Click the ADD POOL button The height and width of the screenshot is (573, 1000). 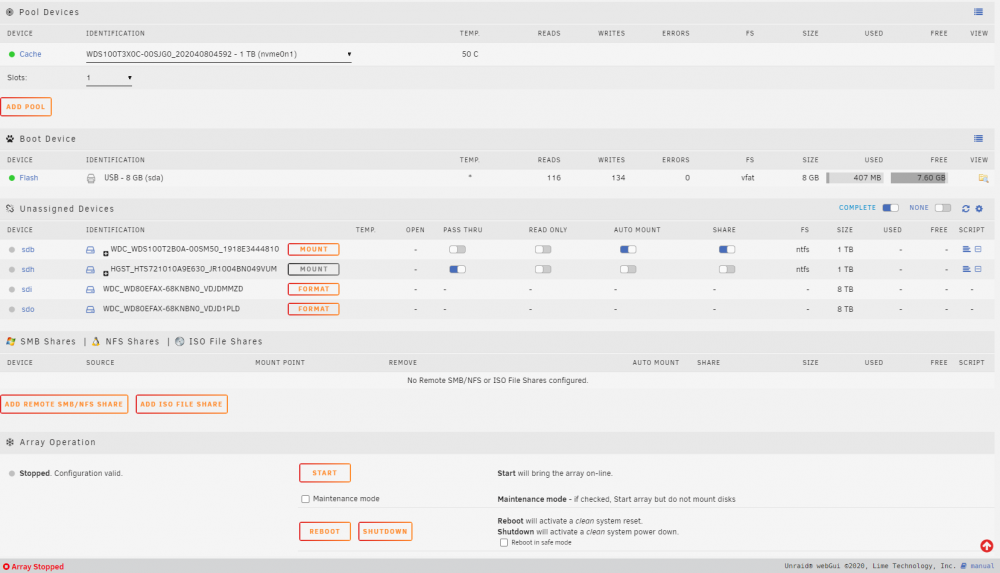(26, 107)
